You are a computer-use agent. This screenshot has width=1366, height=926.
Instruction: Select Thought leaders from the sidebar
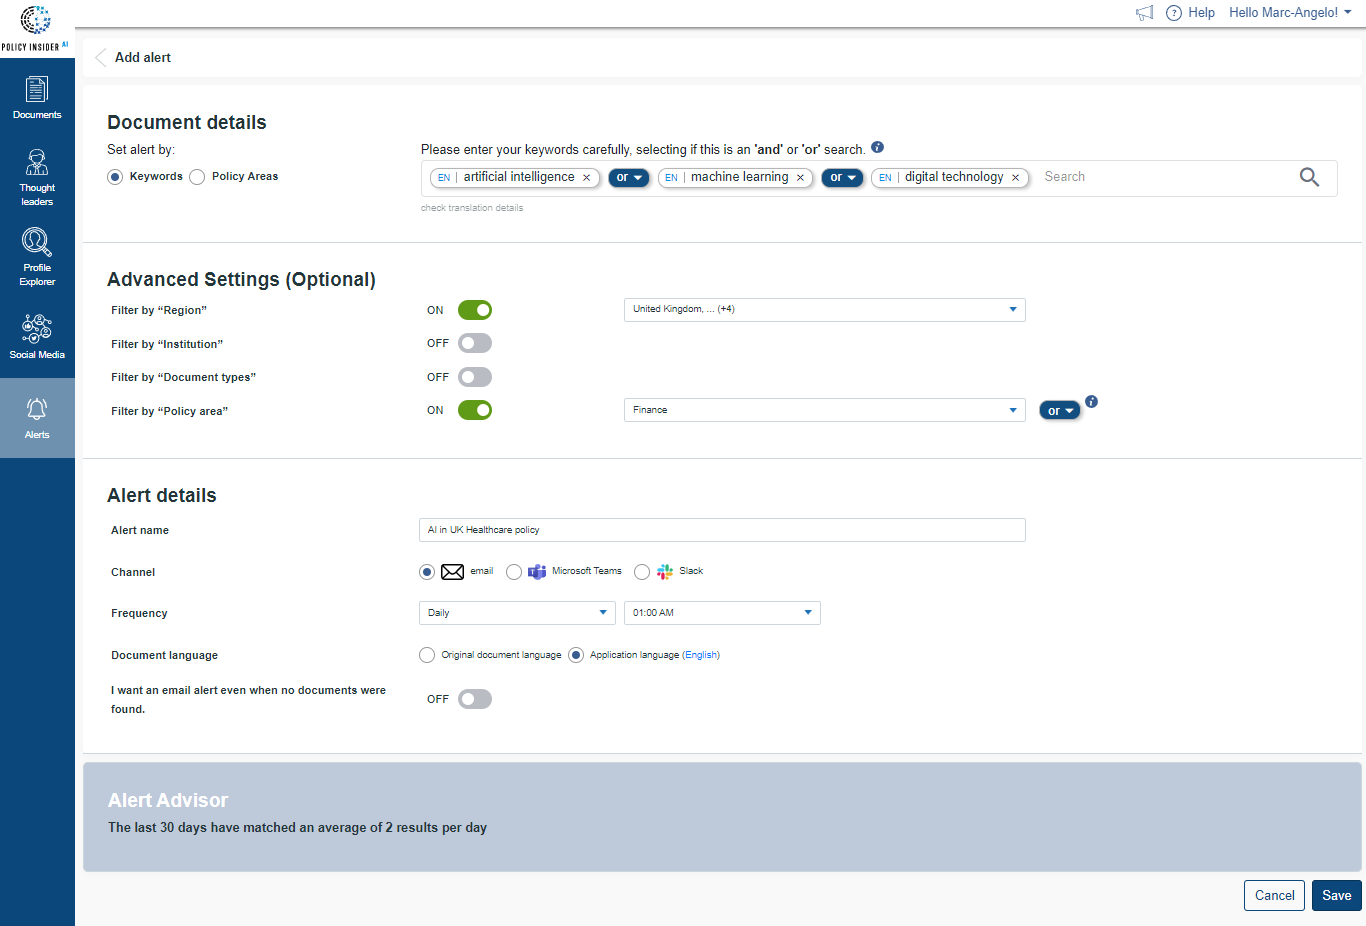[37, 175]
